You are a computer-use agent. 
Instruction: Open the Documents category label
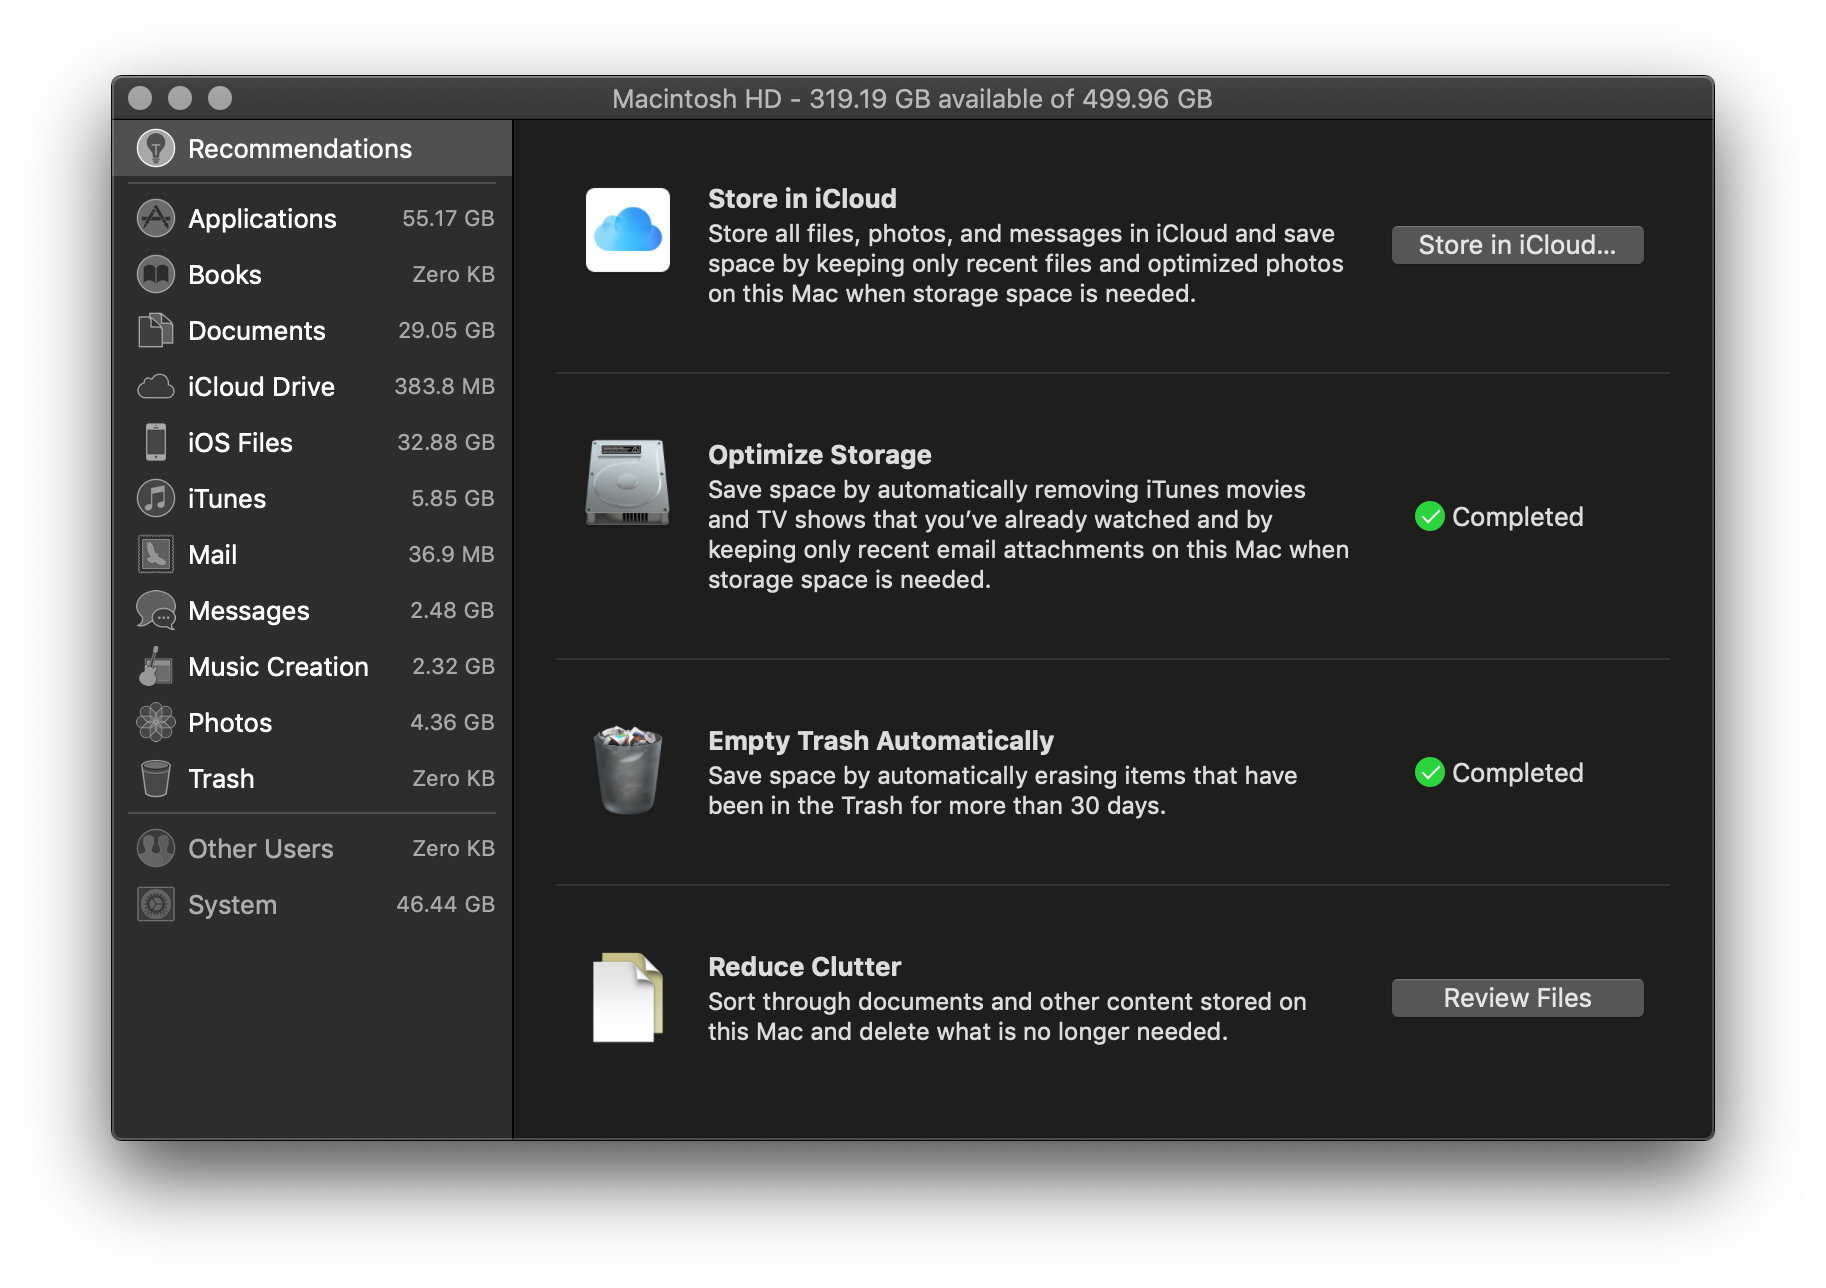257,330
